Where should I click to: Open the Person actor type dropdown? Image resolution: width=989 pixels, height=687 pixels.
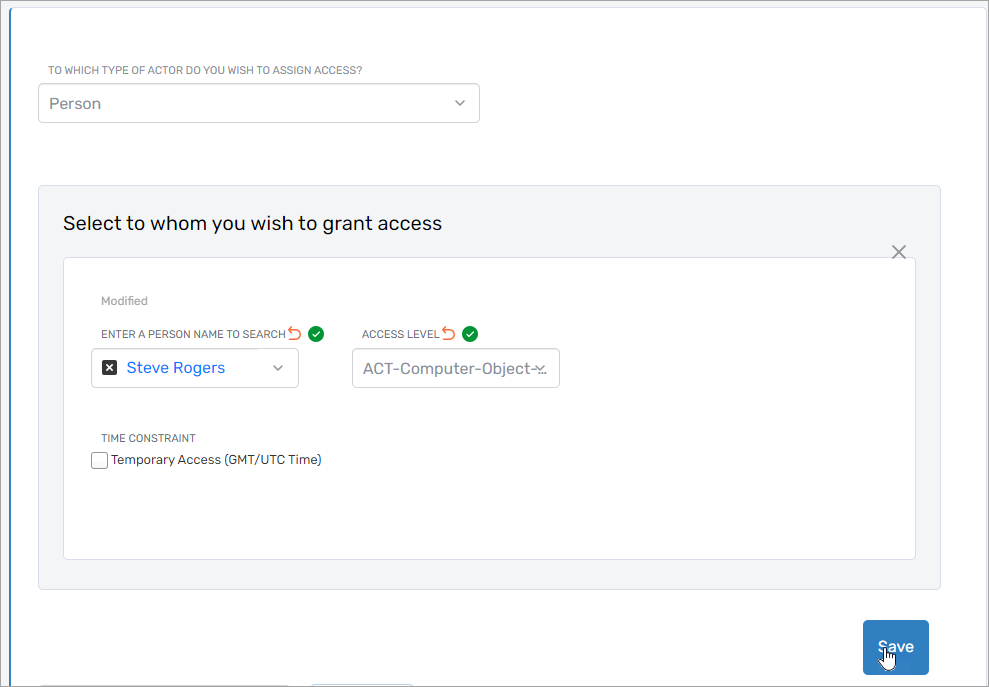click(x=258, y=103)
